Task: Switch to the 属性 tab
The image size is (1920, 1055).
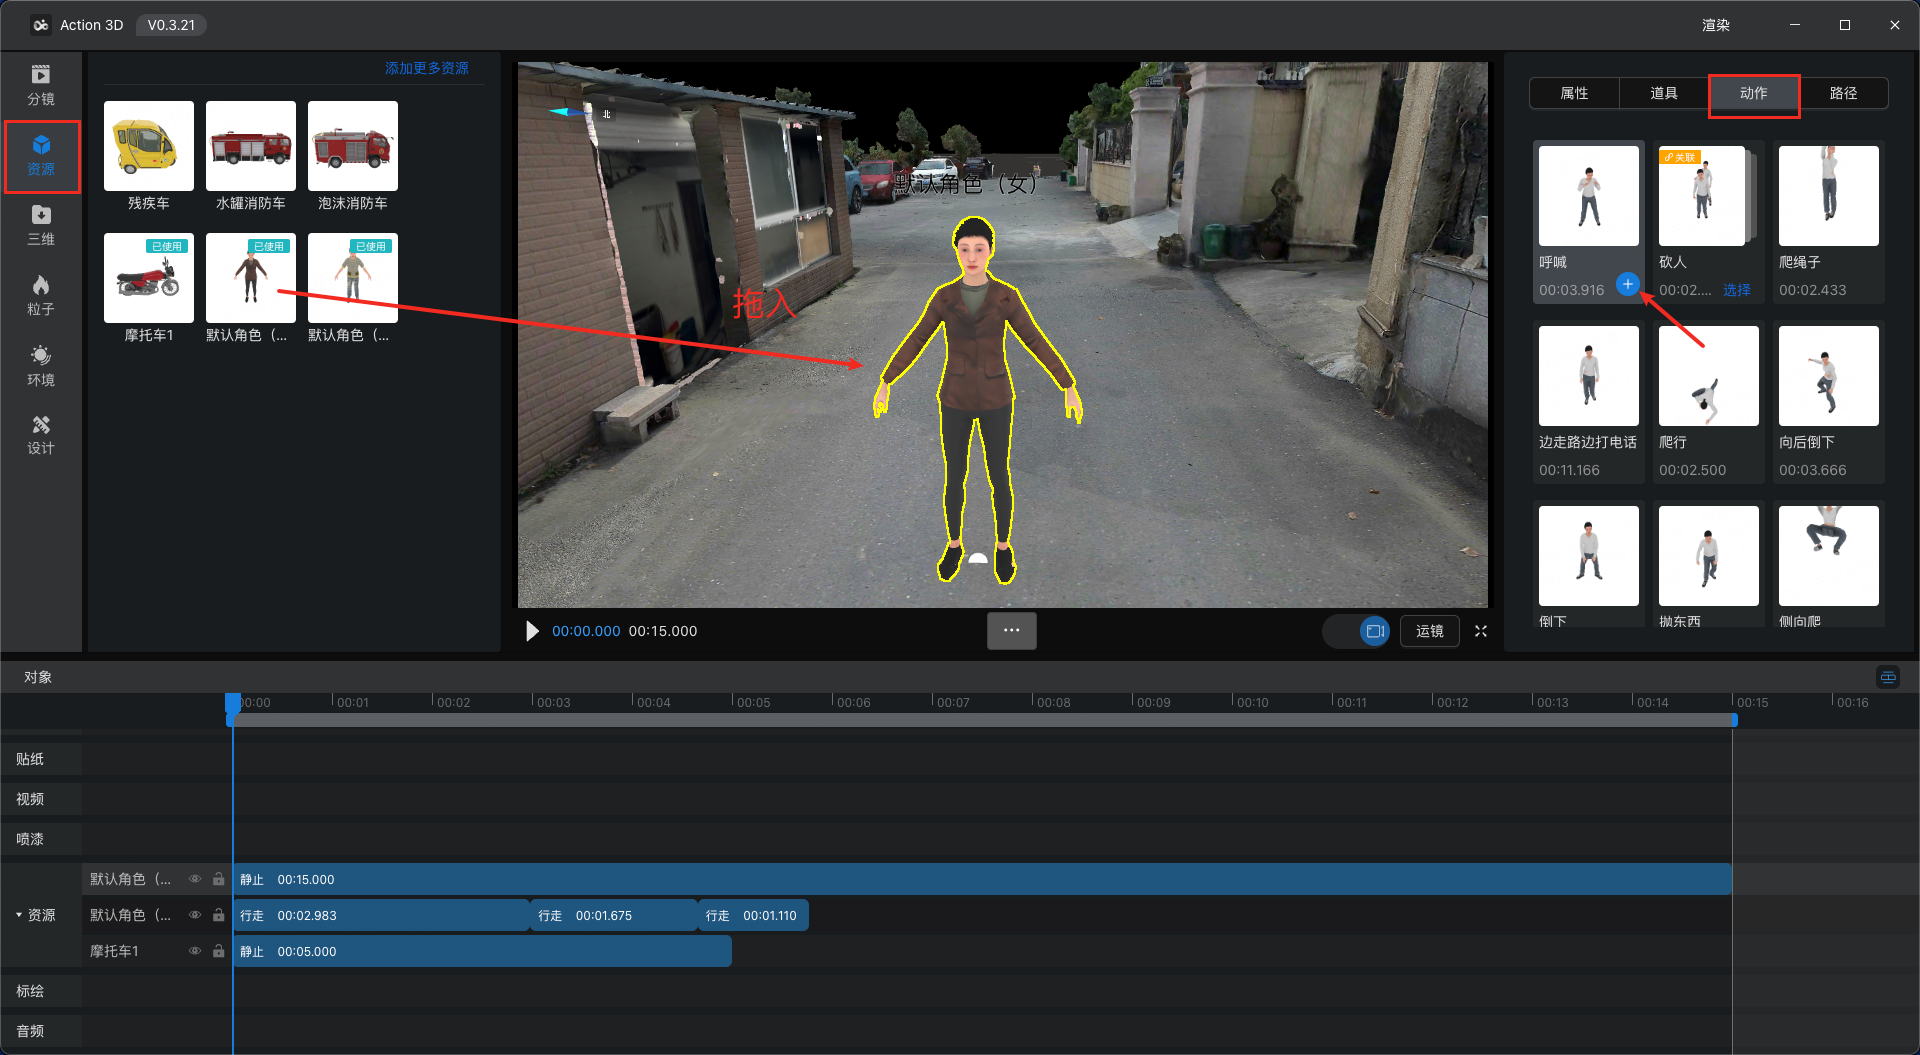Action: (1574, 93)
